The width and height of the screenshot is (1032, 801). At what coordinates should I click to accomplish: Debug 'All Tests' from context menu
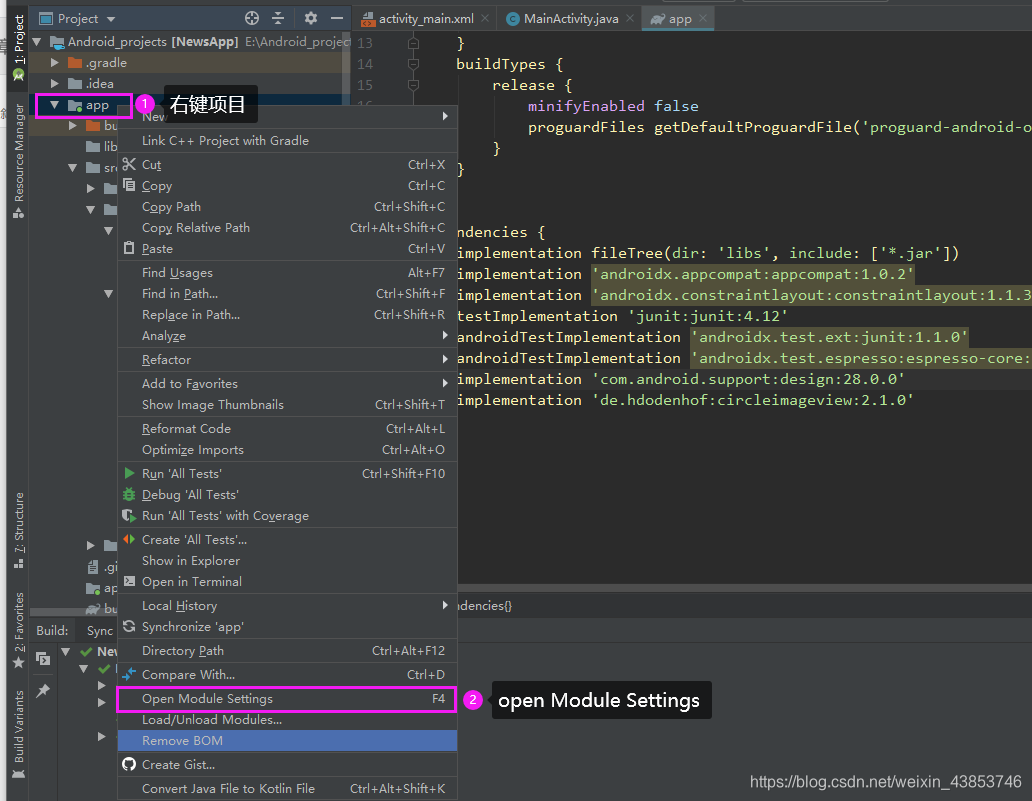point(287,495)
